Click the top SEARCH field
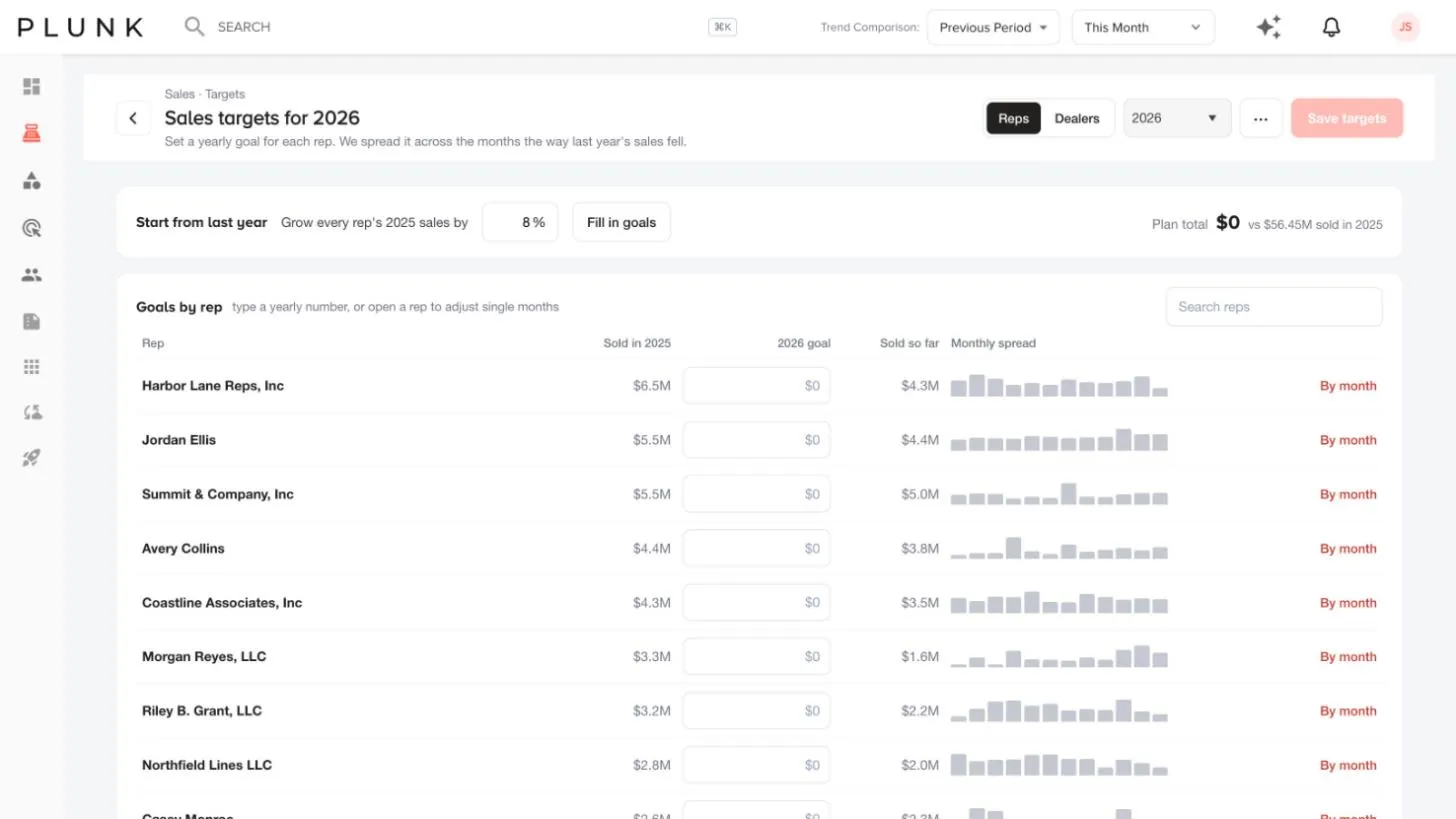The image size is (1456, 819). tap(460, 27)
